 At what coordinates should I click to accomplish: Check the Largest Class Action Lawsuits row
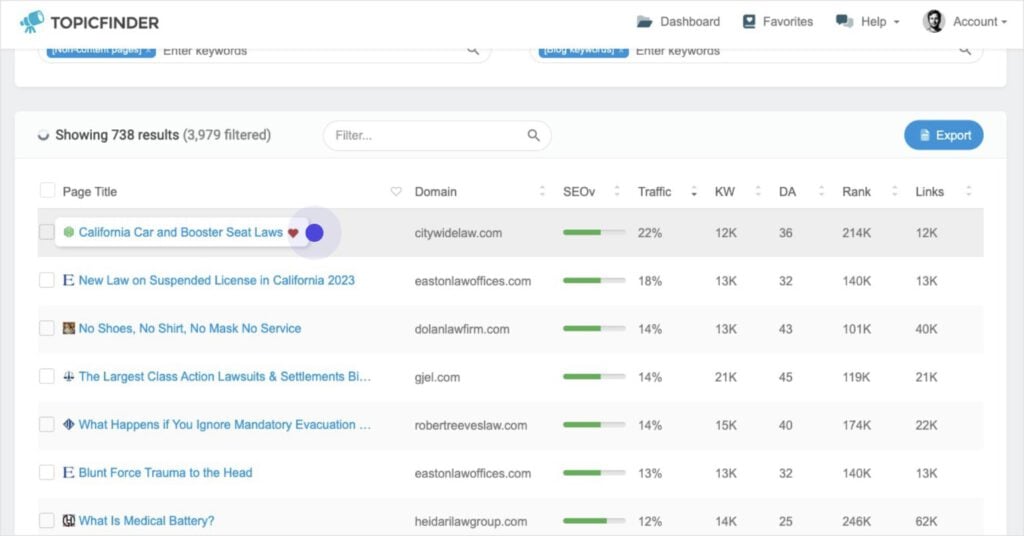click(46, 376)
